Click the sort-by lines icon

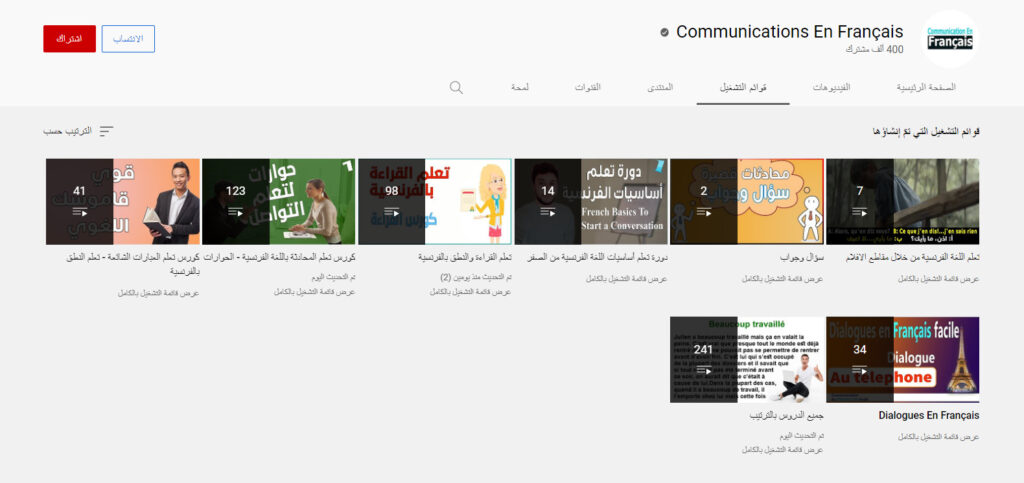pyautogui.click(x=106, y=131)
